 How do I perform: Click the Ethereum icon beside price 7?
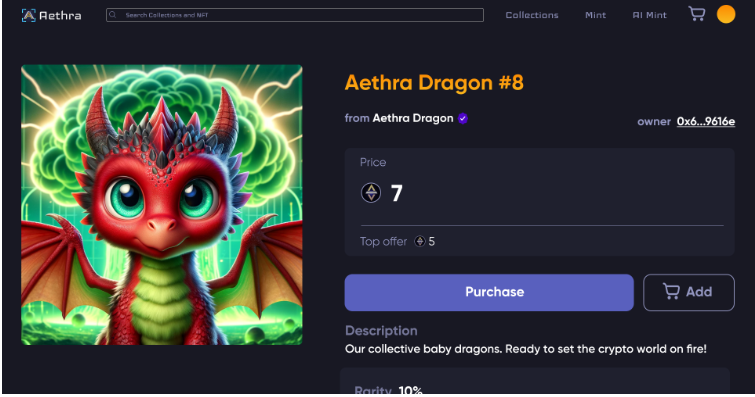[371, 193]
